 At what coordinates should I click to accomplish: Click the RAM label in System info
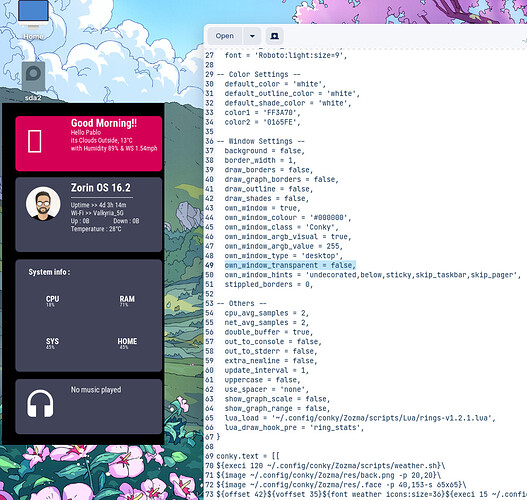coord(127,299)
